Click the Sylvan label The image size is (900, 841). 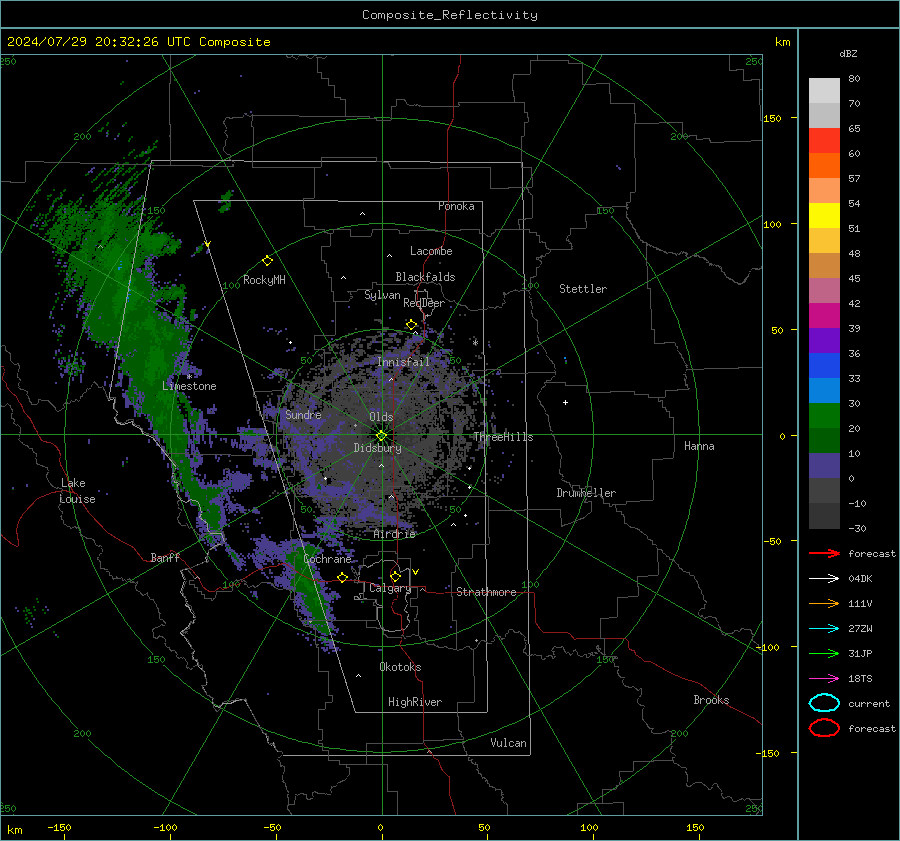pyautogui.click(x=382, y=295)
